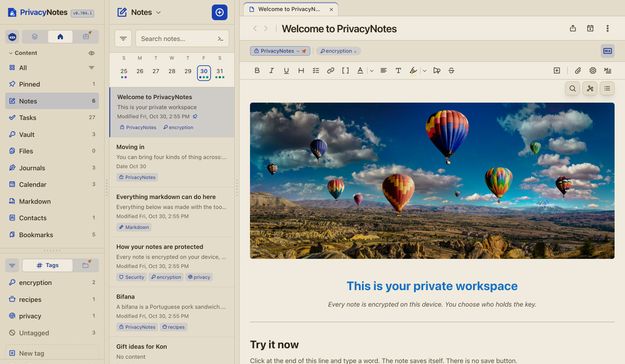
Task: Close the Welcome to PrivacyNotes tab
Action: tap(331, 9)
